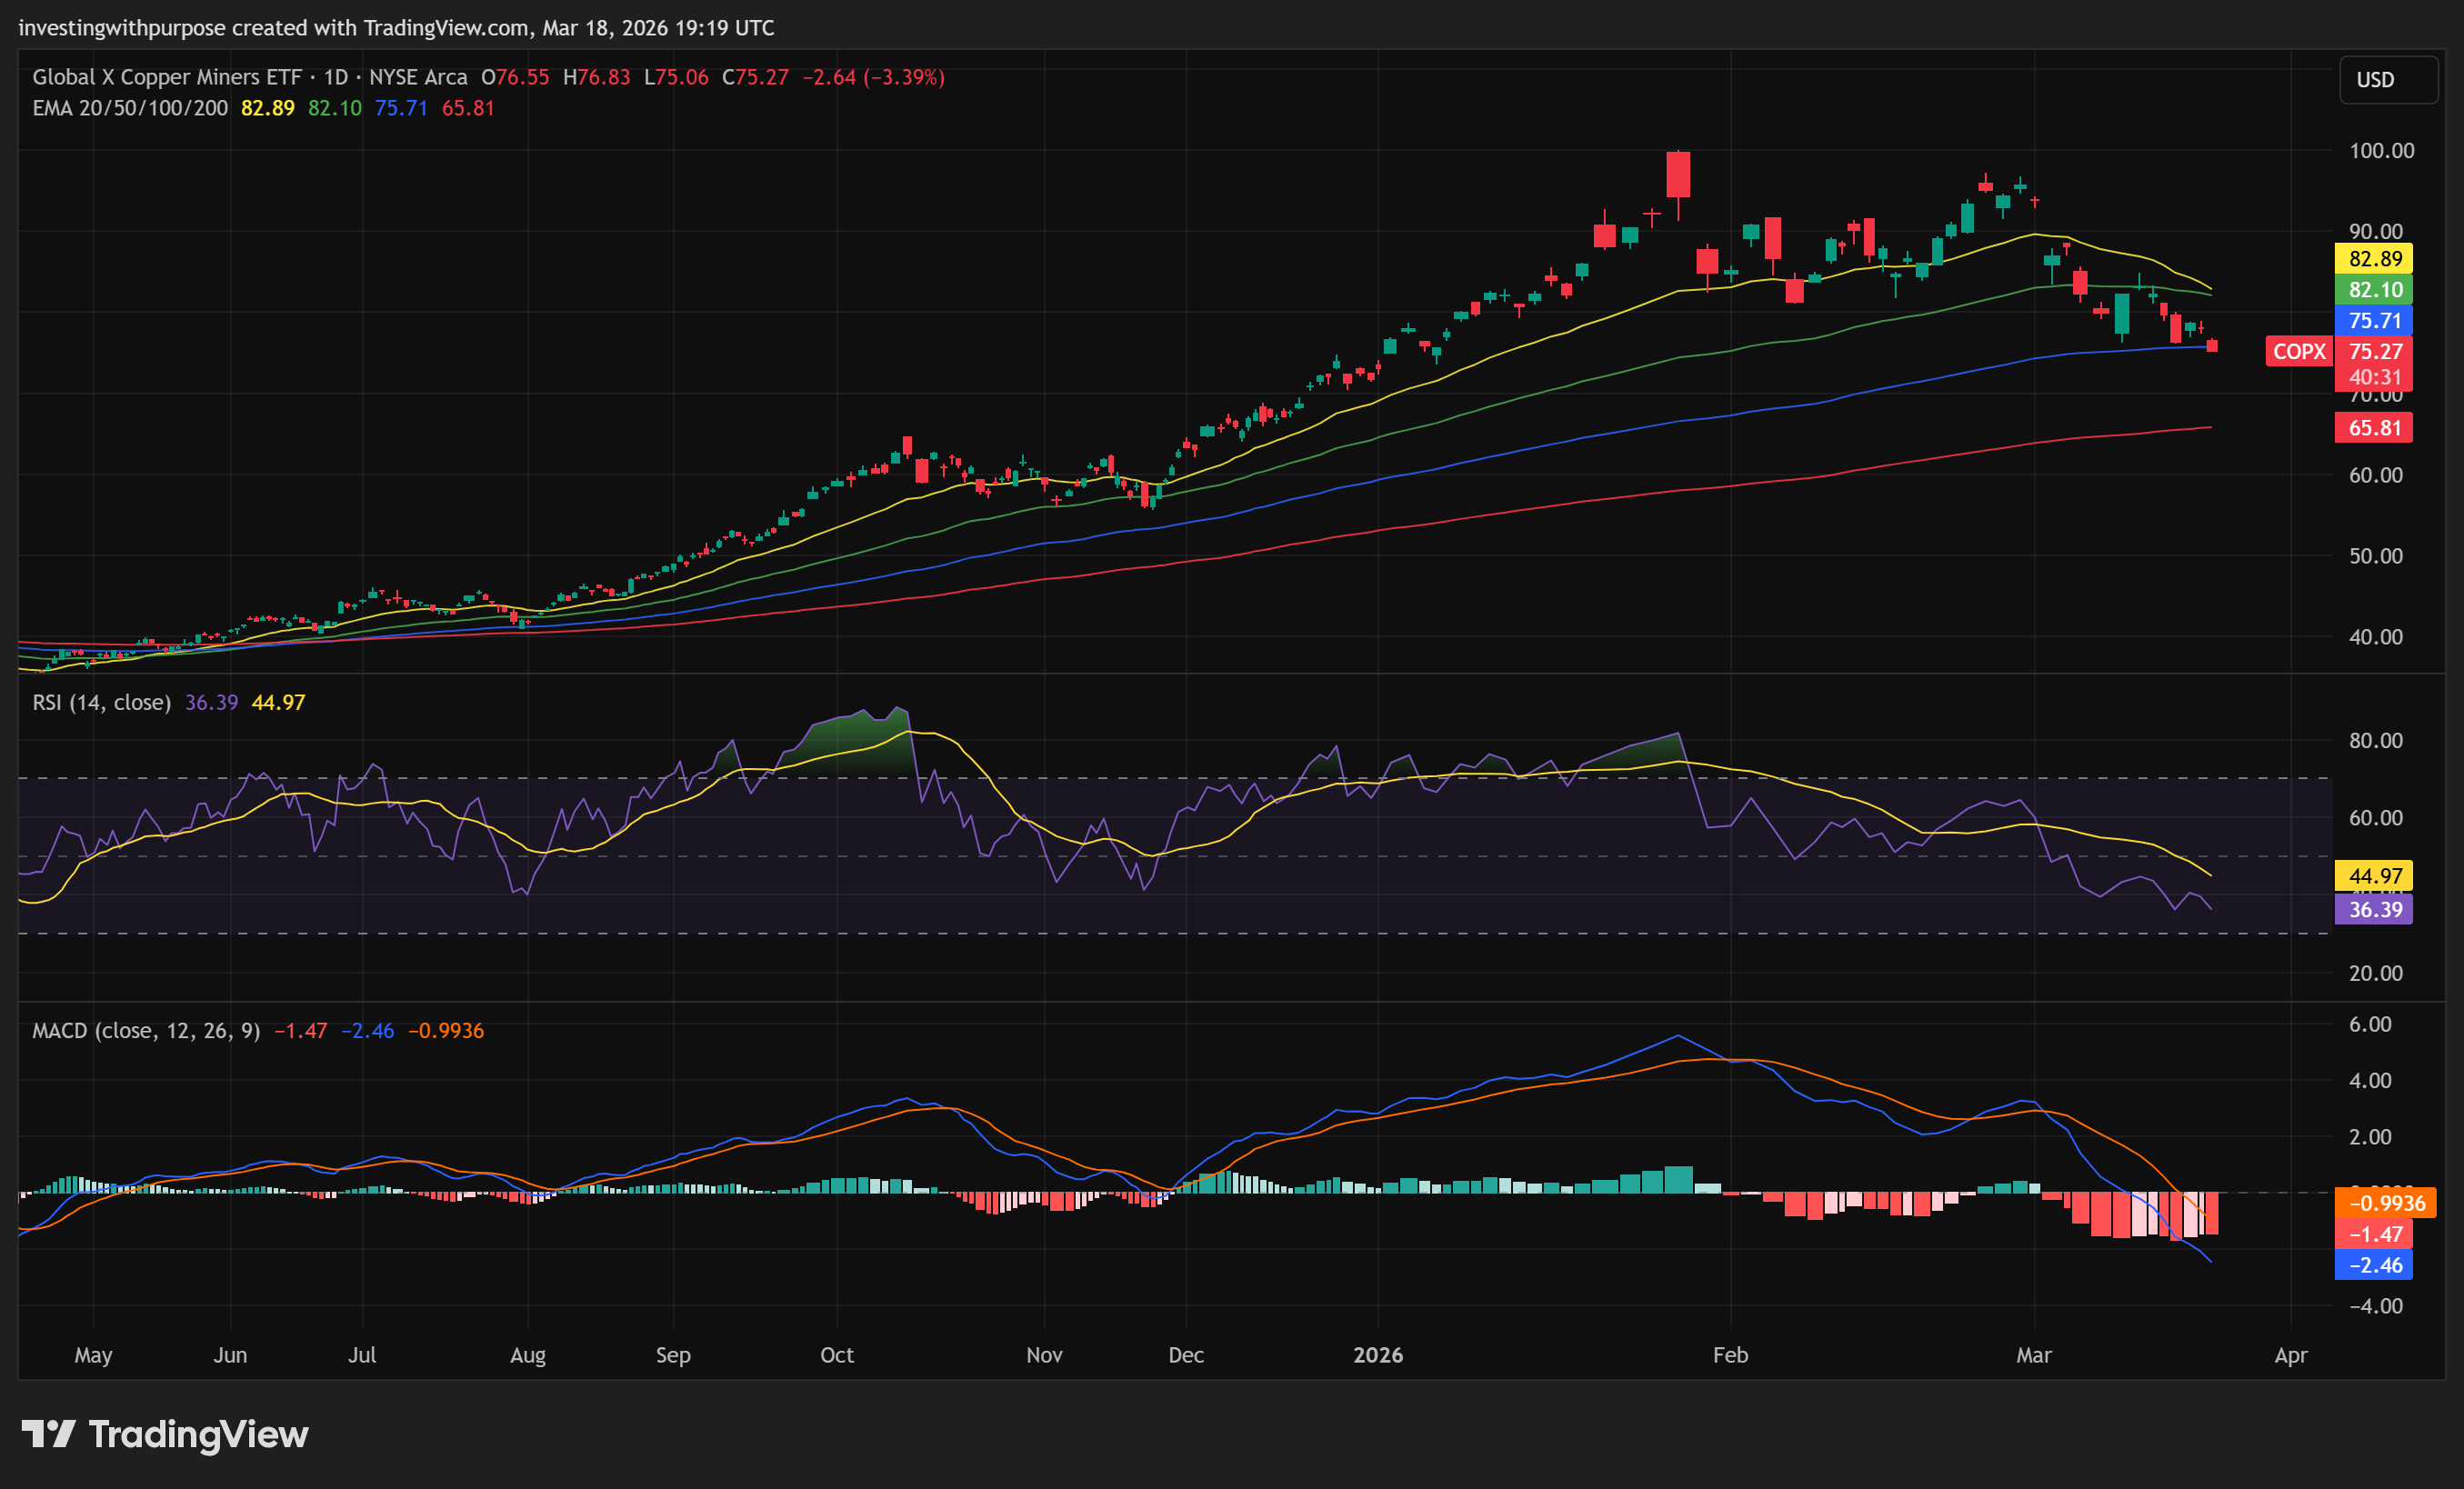This screenshot has height=1489, width=2464.
Task: Open the RSI (14, close) indicator legend
Action: 101,702
